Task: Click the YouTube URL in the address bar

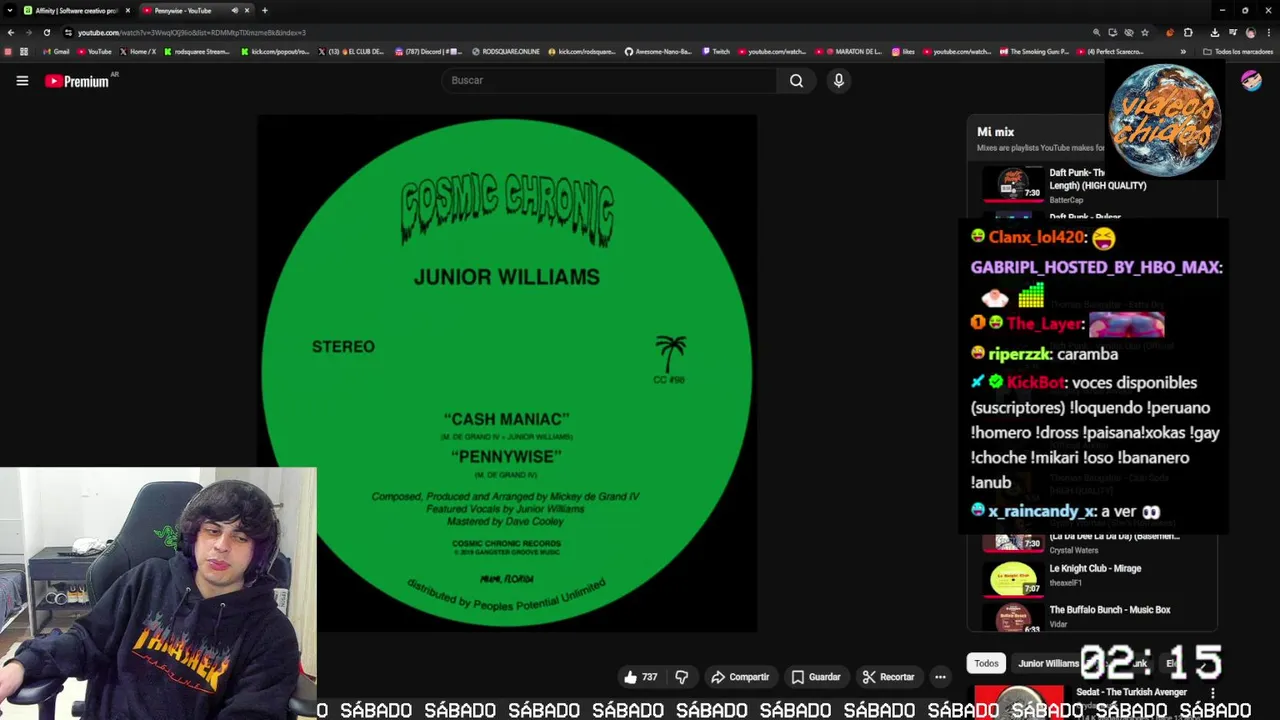Action: [x=192, y=32]
